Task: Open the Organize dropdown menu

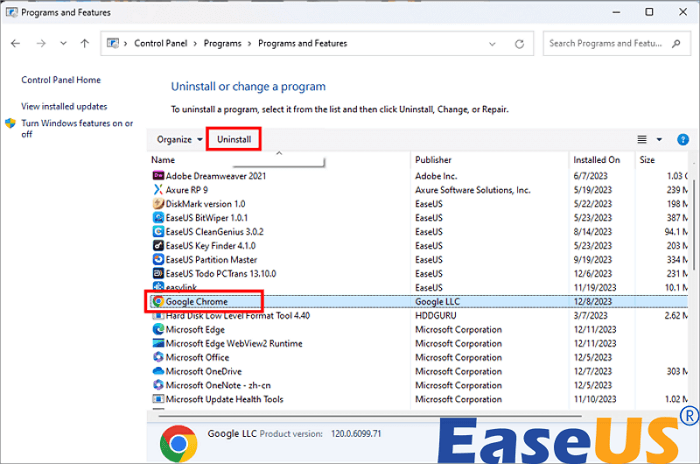Action: click(179, 139)
